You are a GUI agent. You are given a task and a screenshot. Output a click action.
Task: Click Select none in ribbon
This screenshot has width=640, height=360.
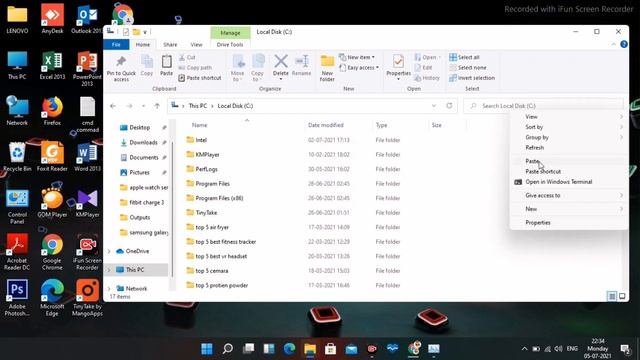(468, 68)
